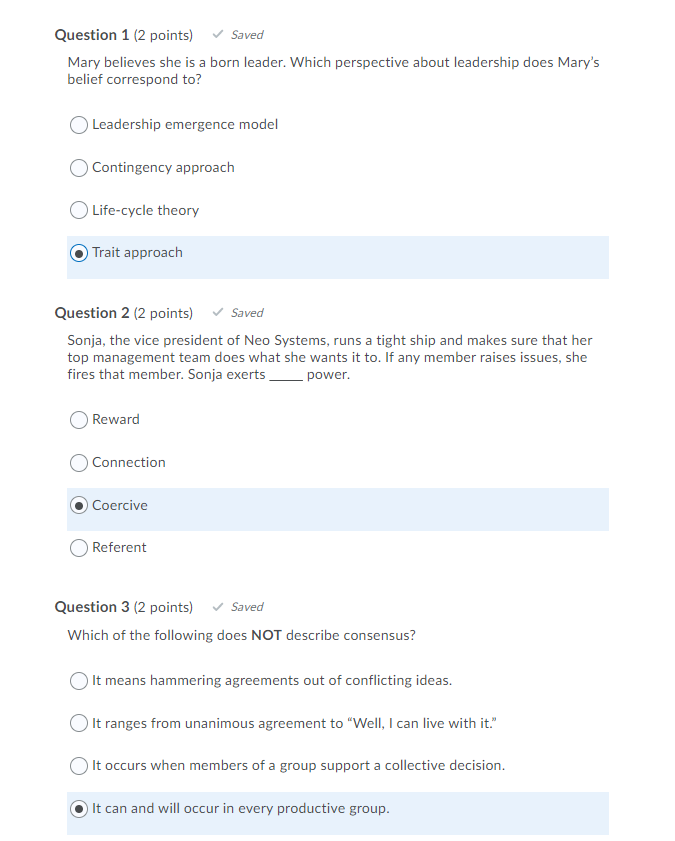Image resolution: width=675 pixels, height=841 pixels.
Task: Click the Saved checkmark icon for Question 3
Action: pos(217,606)
